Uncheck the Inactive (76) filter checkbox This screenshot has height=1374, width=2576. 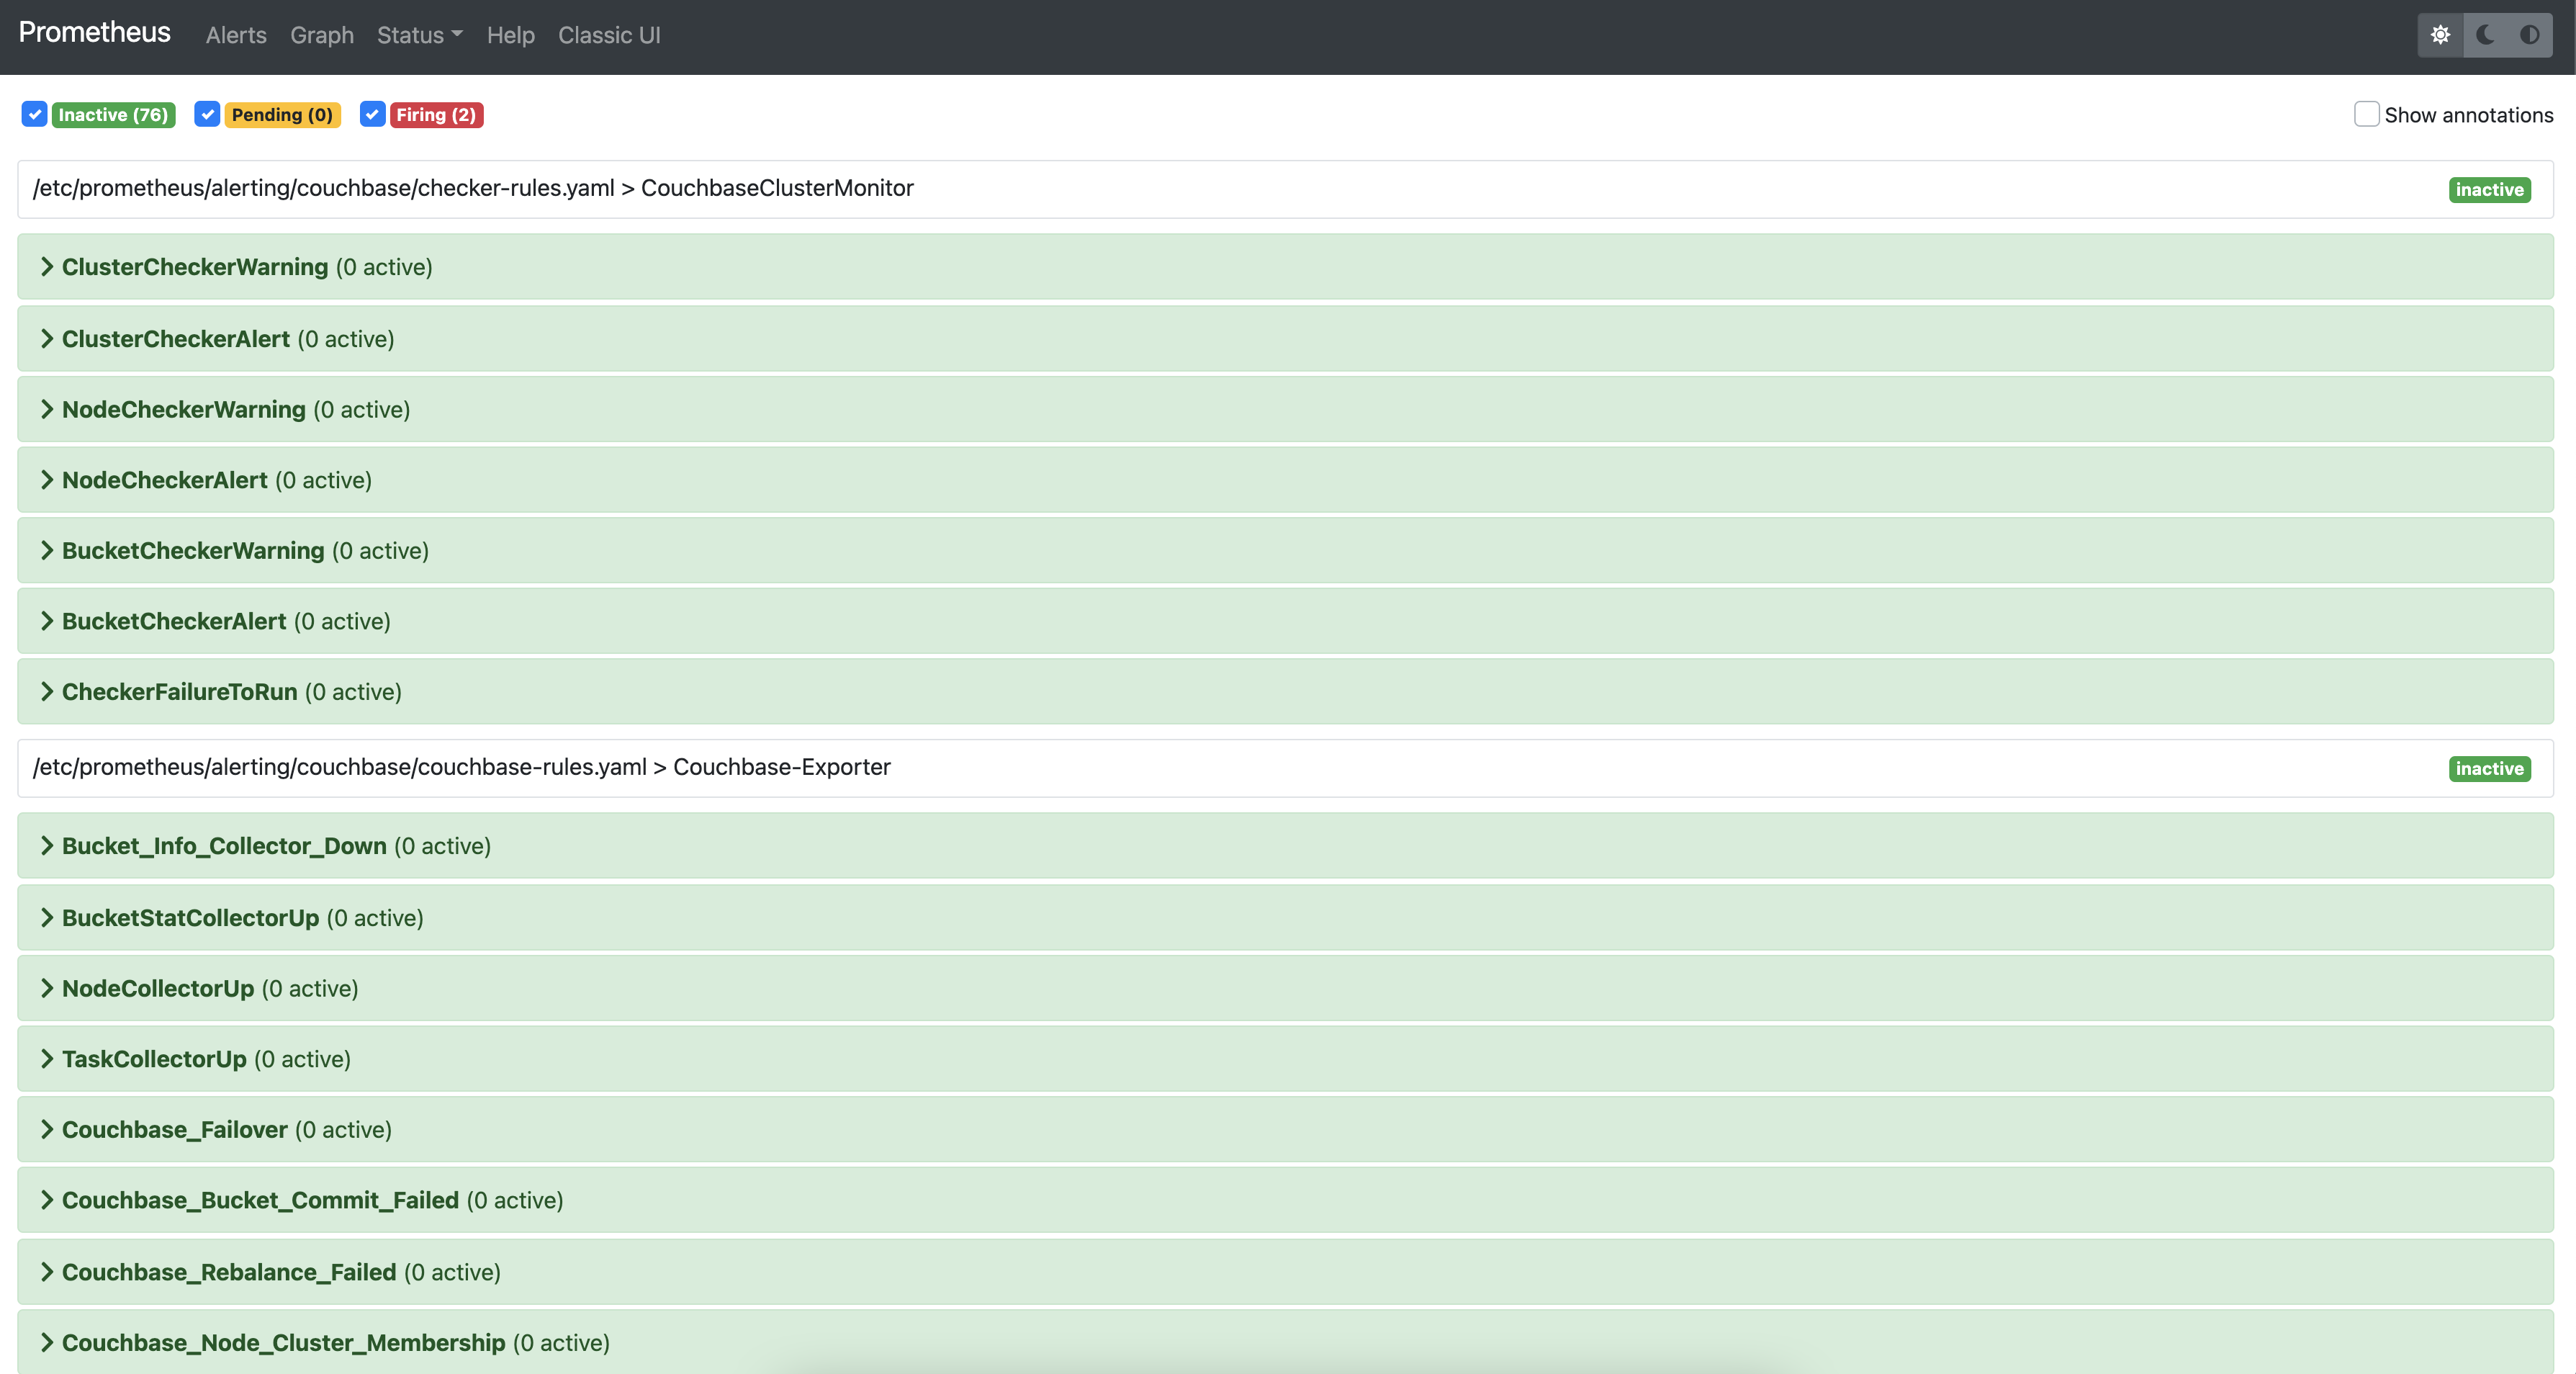click(35, 114)
